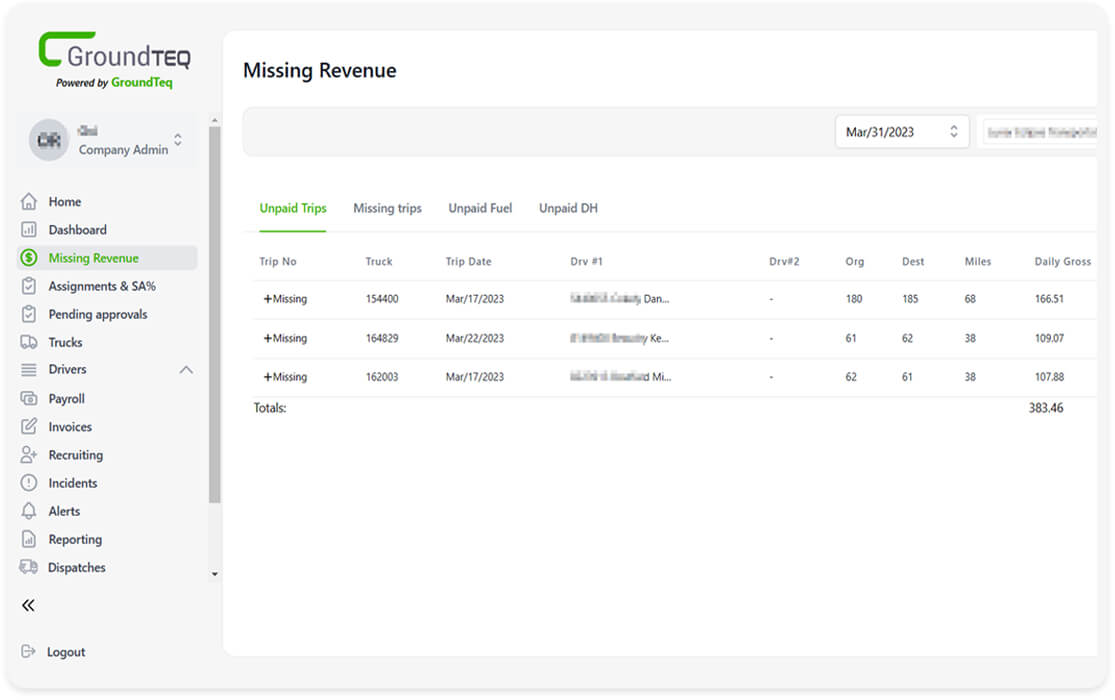Sort by Trip No column header
1115x700 pixels.
278,262
